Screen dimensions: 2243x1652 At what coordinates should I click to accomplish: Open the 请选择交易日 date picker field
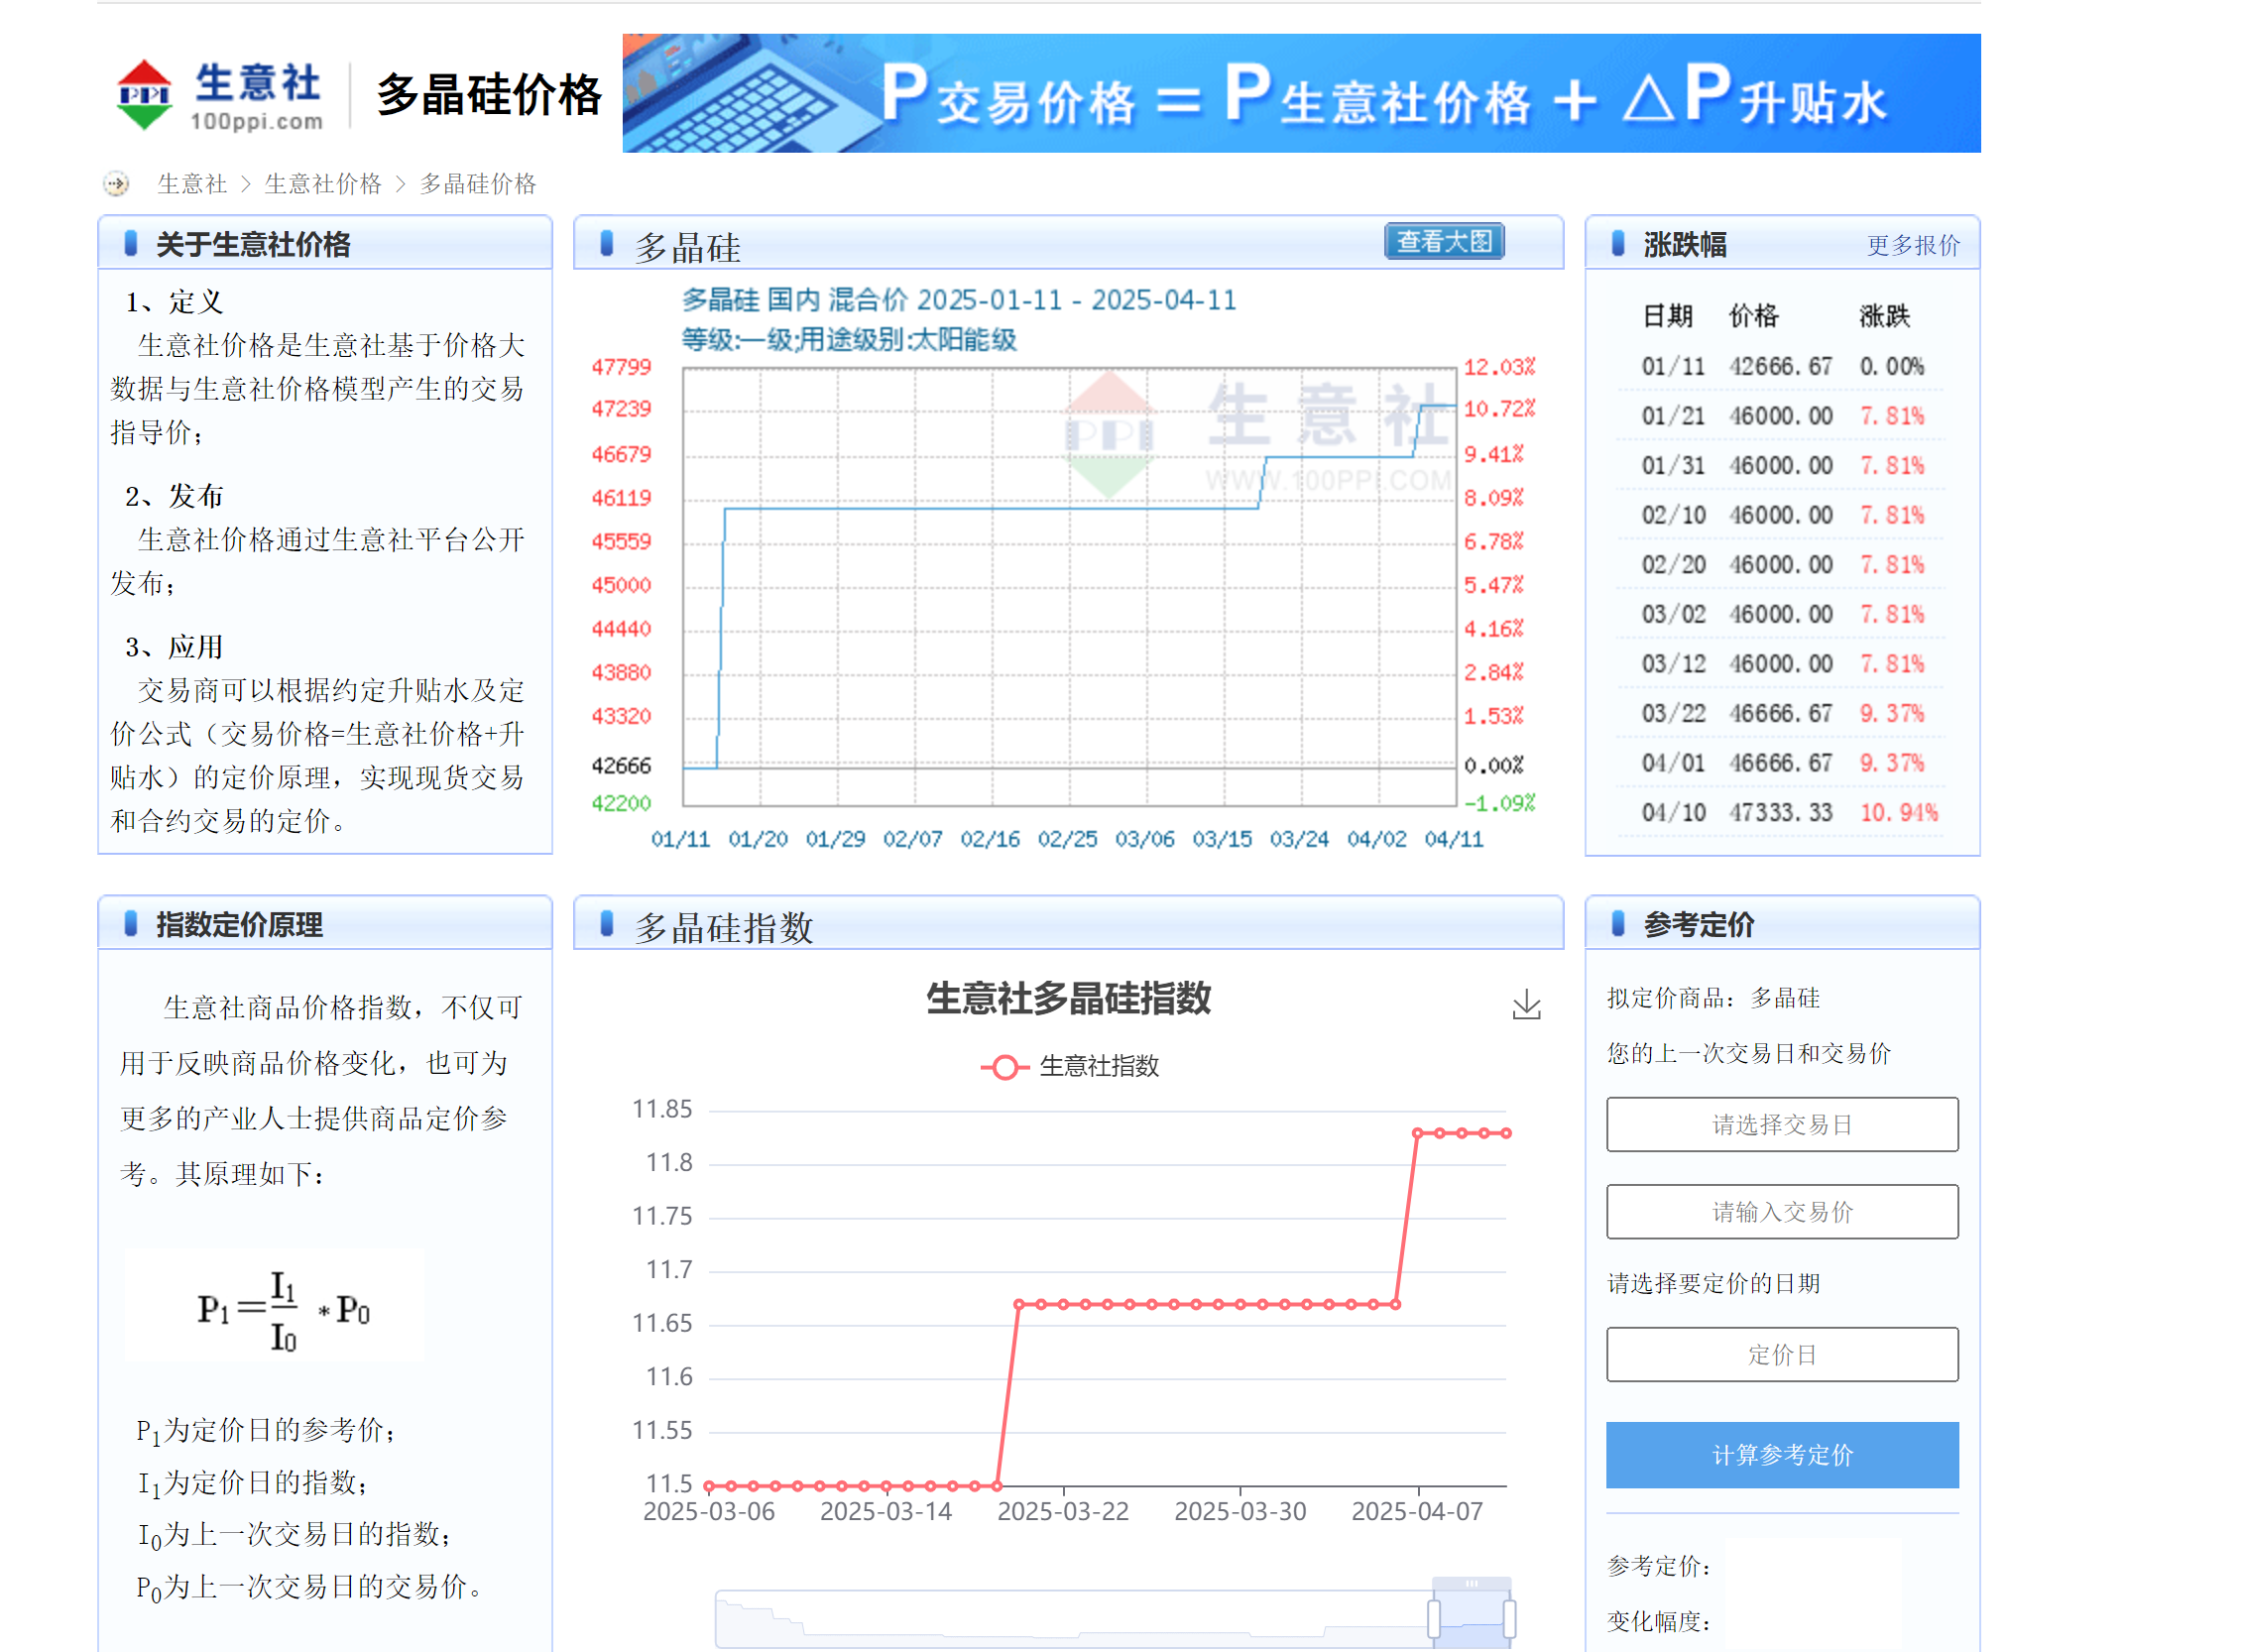coord(1781,1124)
